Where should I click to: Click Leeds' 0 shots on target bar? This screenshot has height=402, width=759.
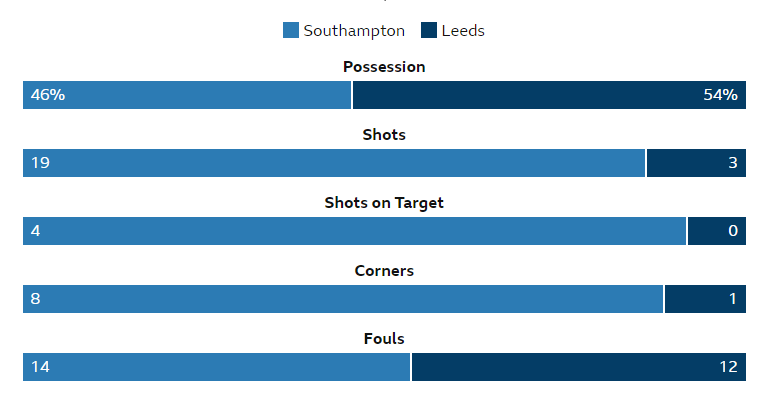717,231
